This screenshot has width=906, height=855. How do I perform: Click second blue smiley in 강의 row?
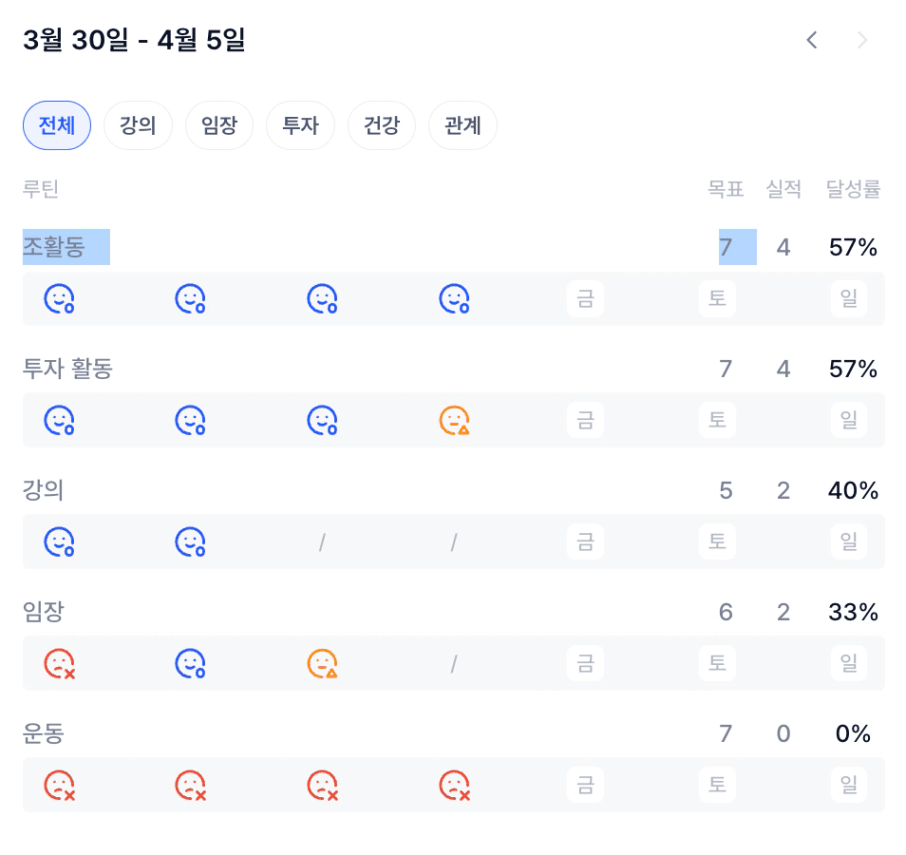click(x=190, y=542)
